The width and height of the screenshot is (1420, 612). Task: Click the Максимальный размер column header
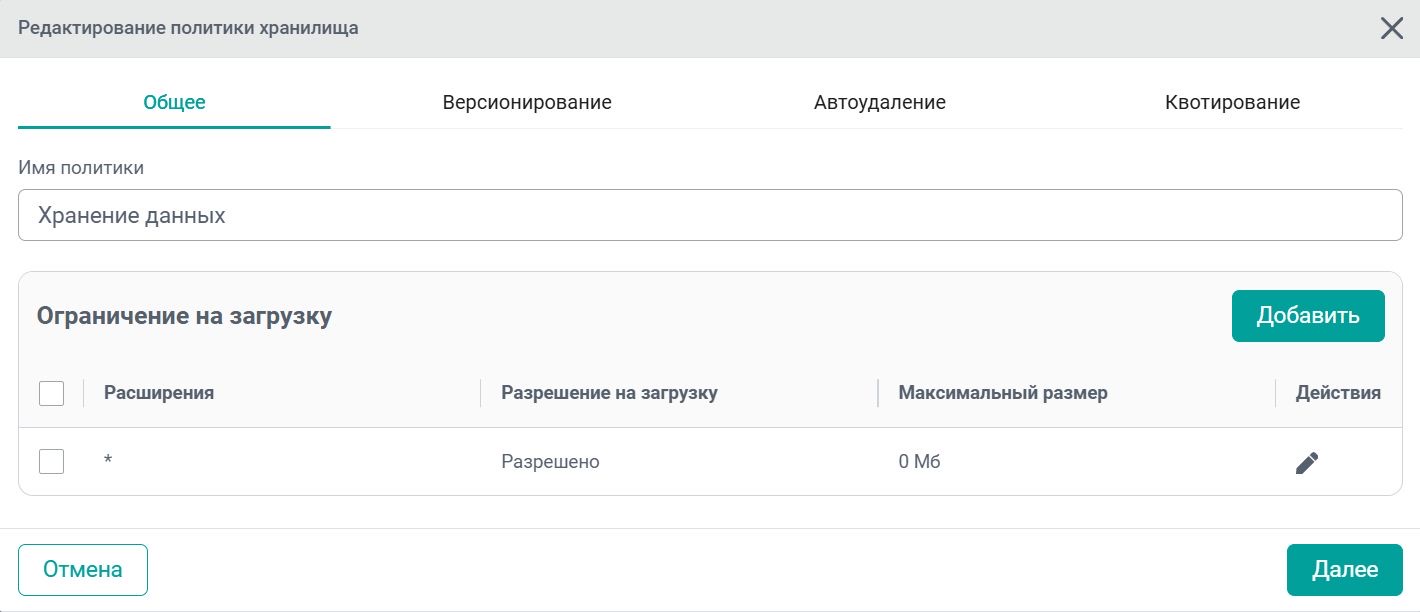click(x=1003, y=393)
